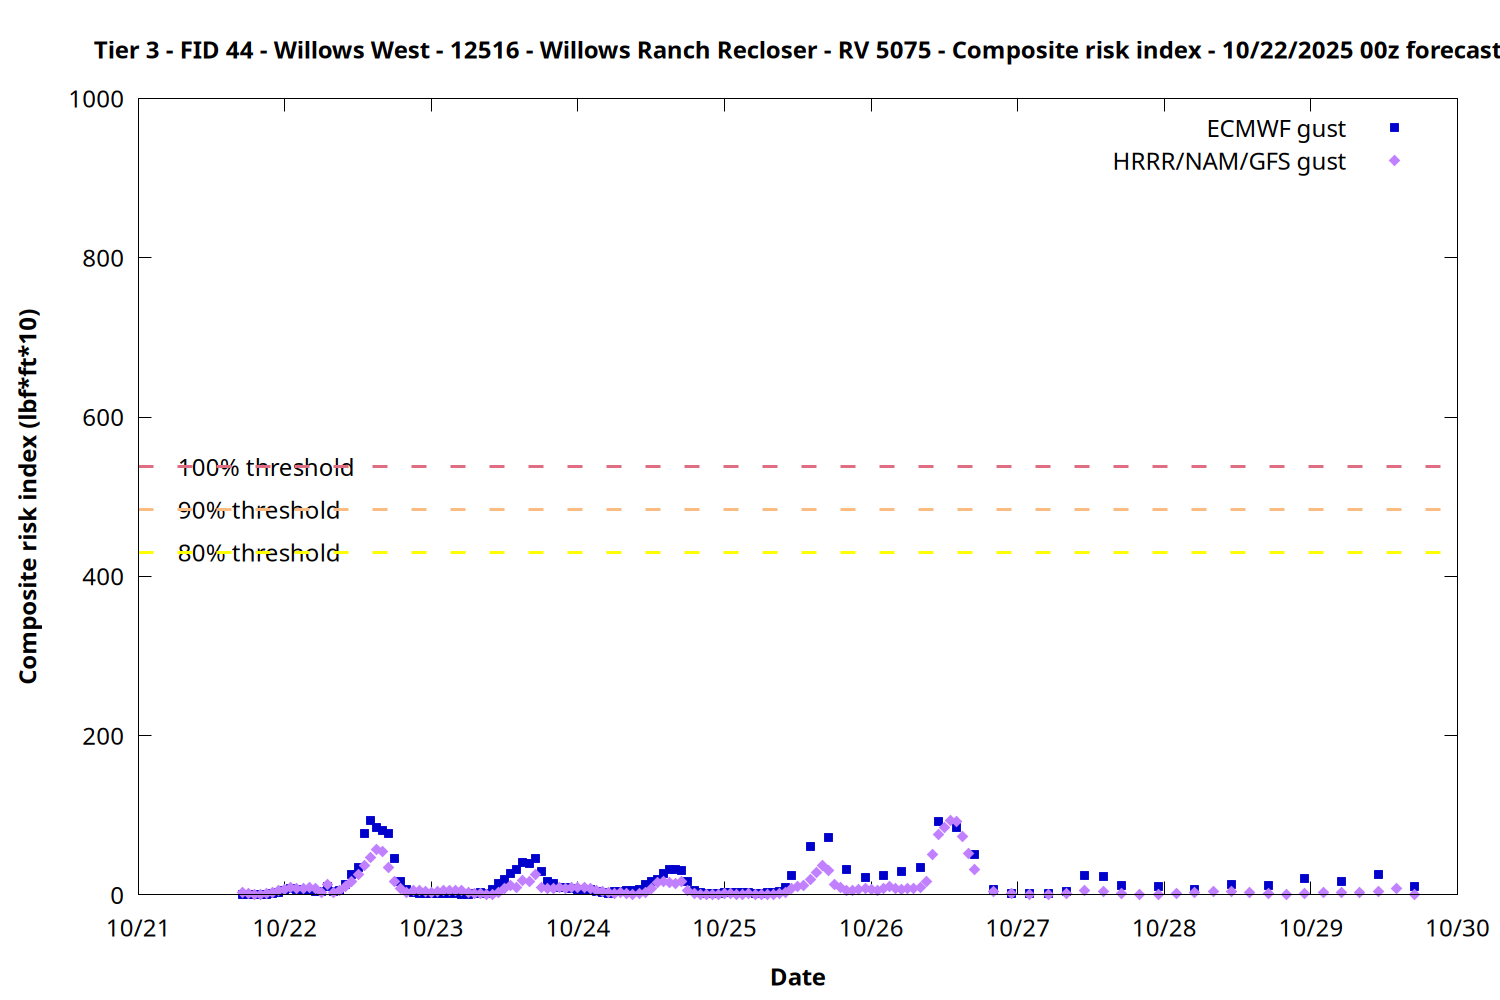Pick the 10/30 date tick label
The height and width of the screenshot is (1000, 1500).
pos(1457,928)
